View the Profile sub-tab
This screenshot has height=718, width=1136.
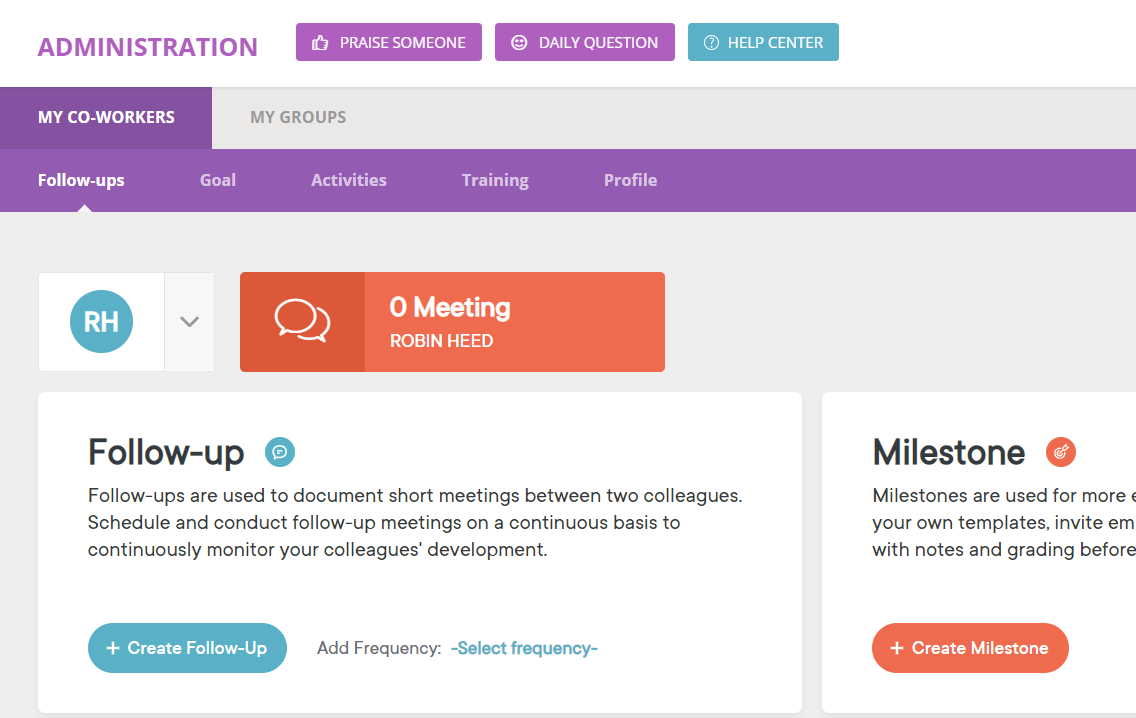[x=630, y=180]
